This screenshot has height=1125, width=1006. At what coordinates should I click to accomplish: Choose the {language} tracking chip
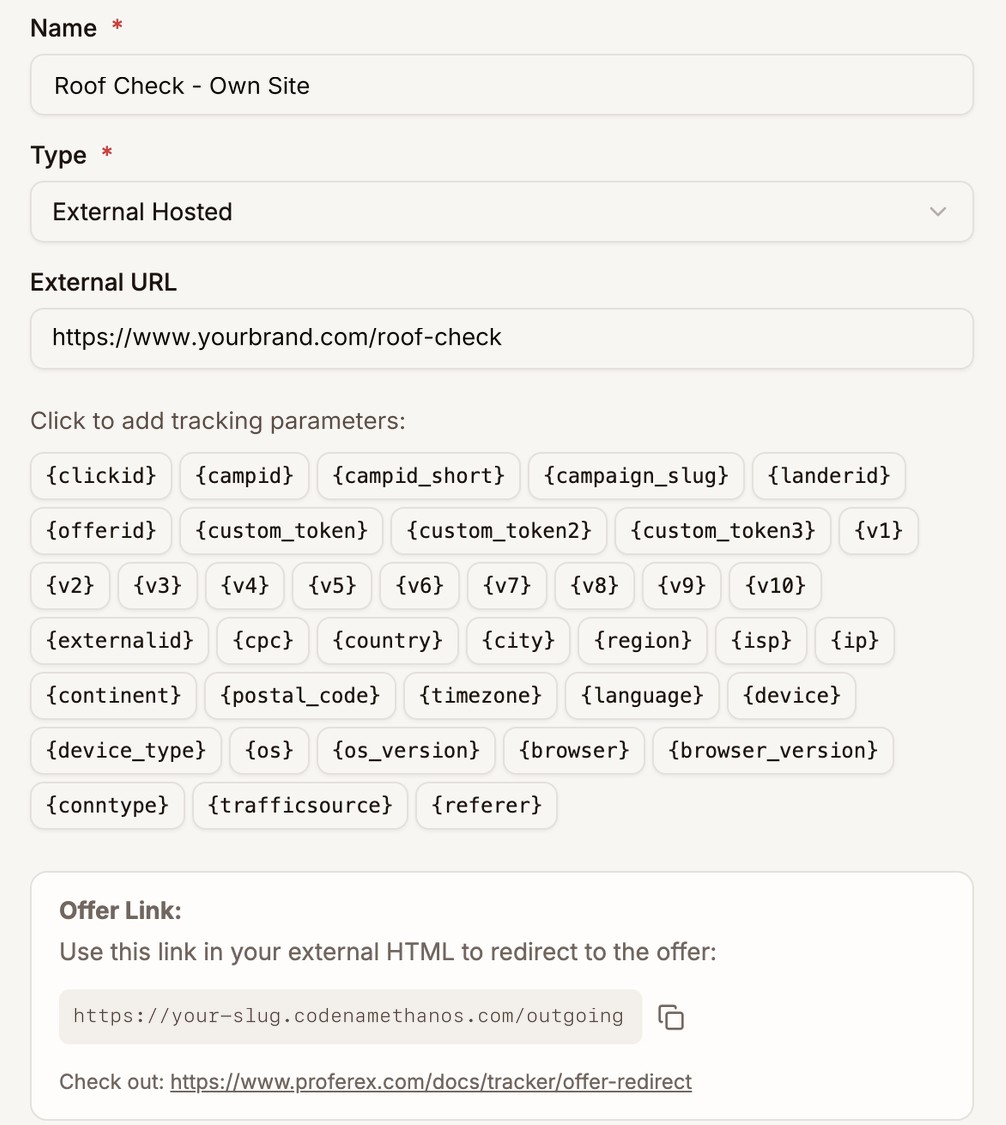click(x=642, y=695)
